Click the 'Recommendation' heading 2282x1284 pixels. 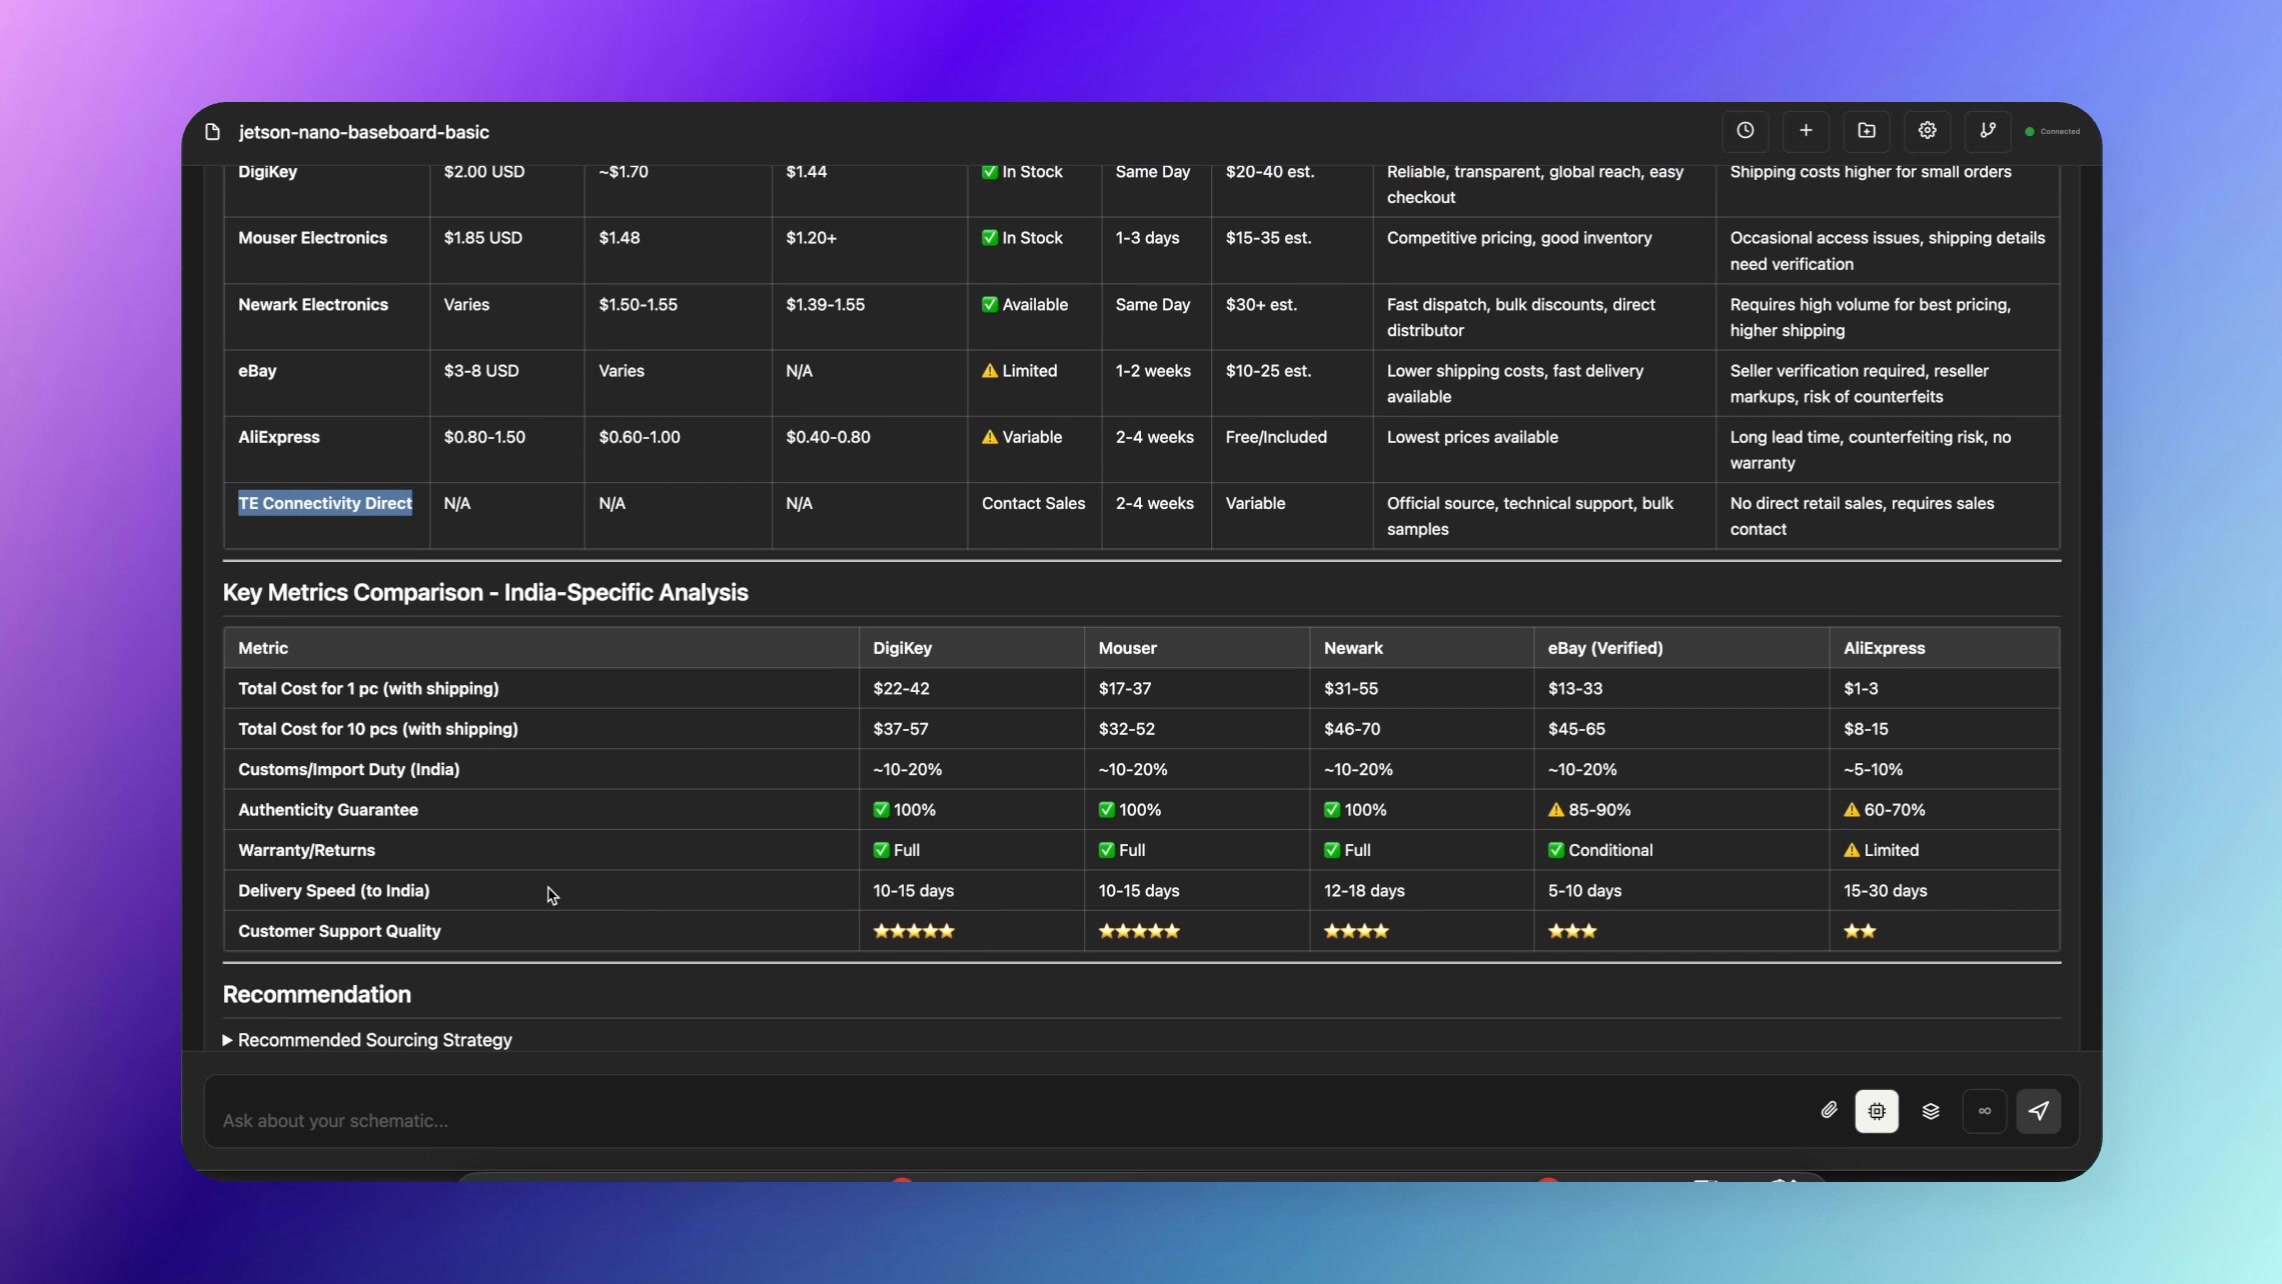[317, 995]
